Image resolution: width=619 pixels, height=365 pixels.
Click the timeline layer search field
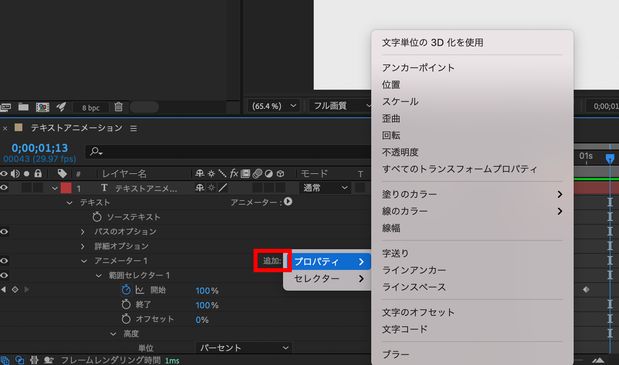point(229,152)
